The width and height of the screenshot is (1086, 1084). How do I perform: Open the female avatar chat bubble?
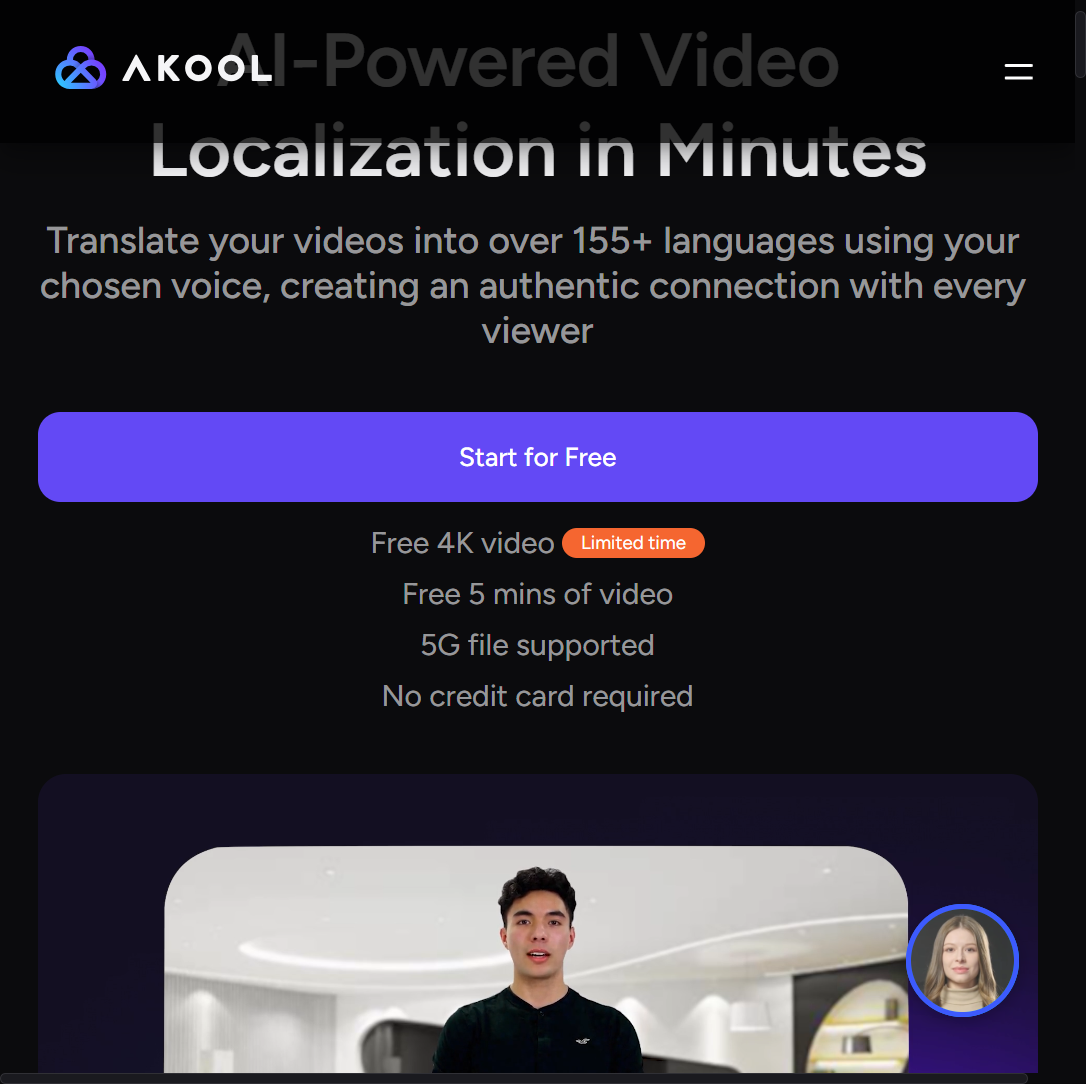[961, 960]
